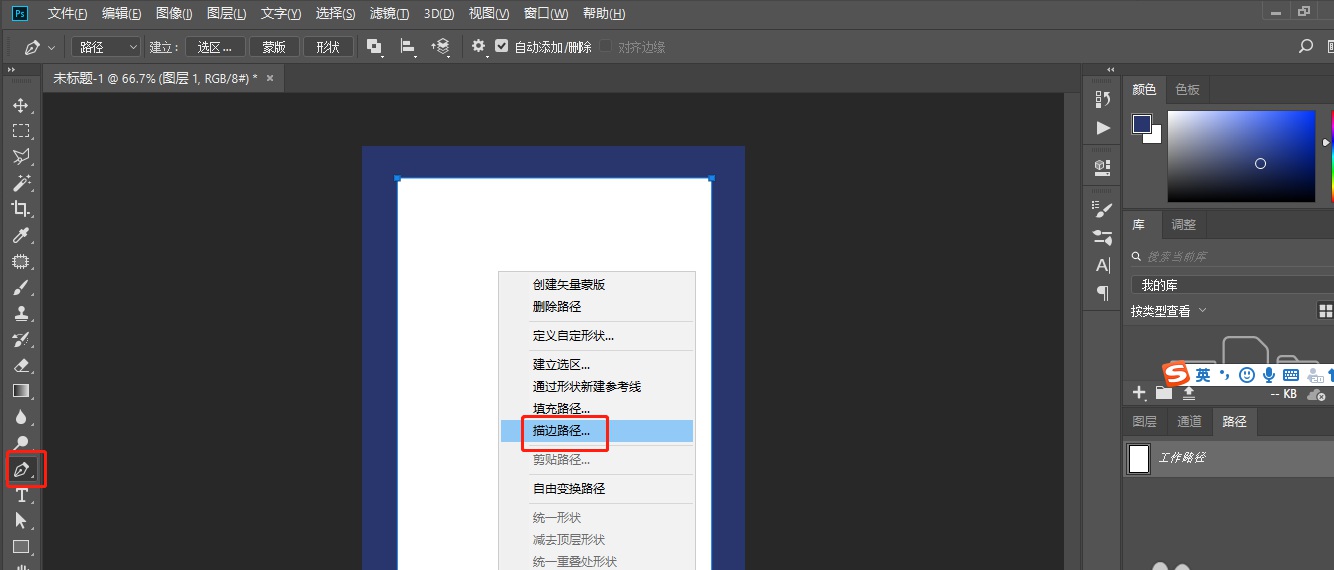
Task: Switch to the 通道 panel tab
Action: [x=1189, y=422]
